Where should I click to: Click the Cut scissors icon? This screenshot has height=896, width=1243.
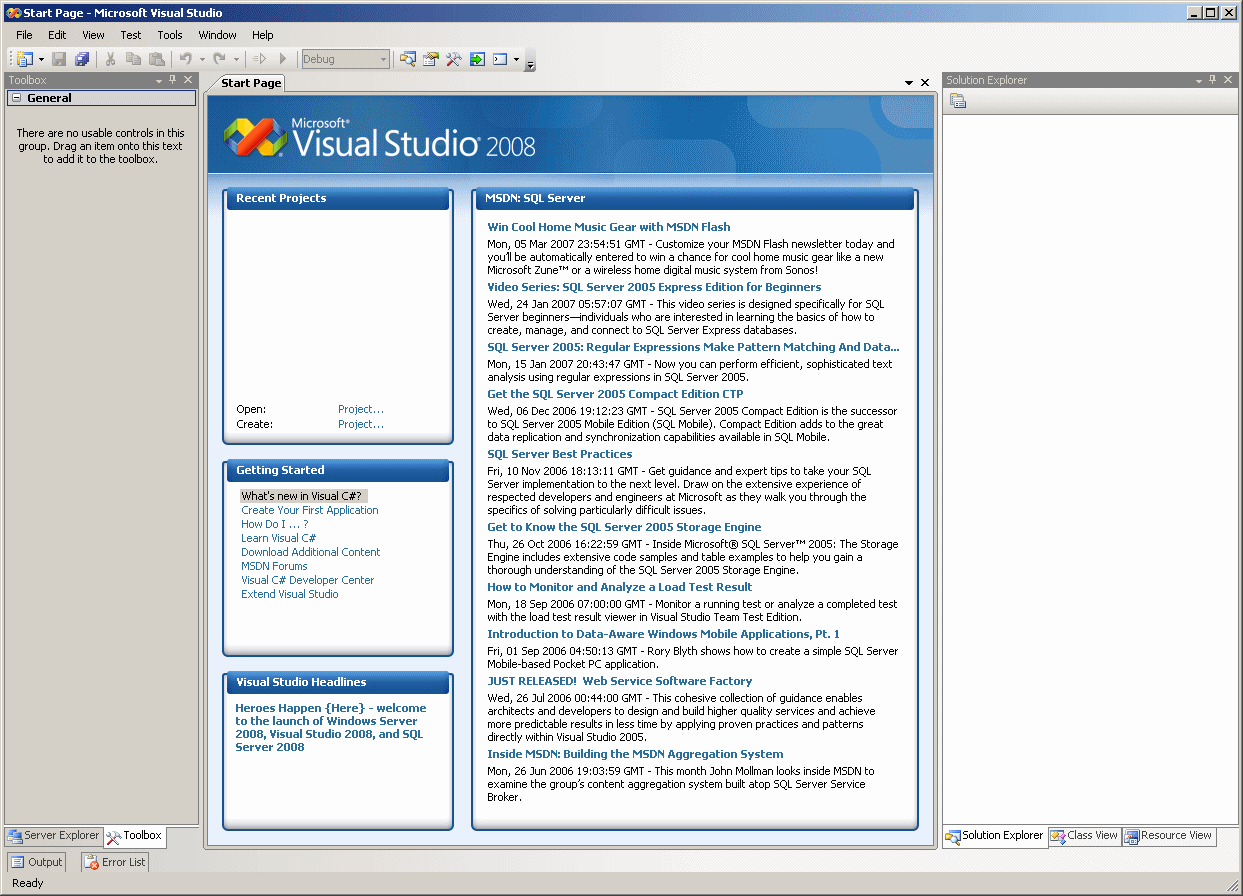[x=111, y=59]
